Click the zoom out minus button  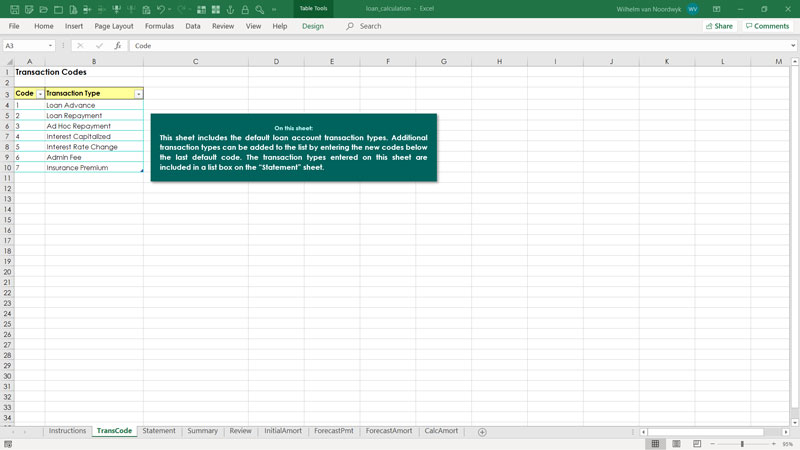713,444
